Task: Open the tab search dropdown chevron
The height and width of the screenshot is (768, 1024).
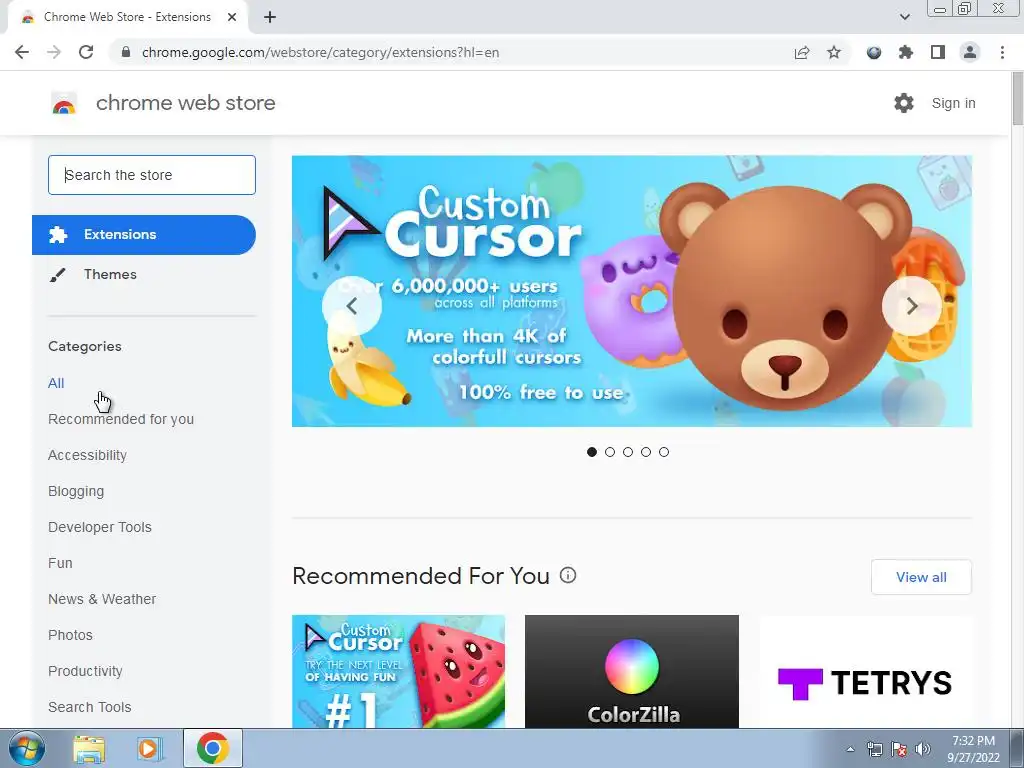Action: coord(904,17)
